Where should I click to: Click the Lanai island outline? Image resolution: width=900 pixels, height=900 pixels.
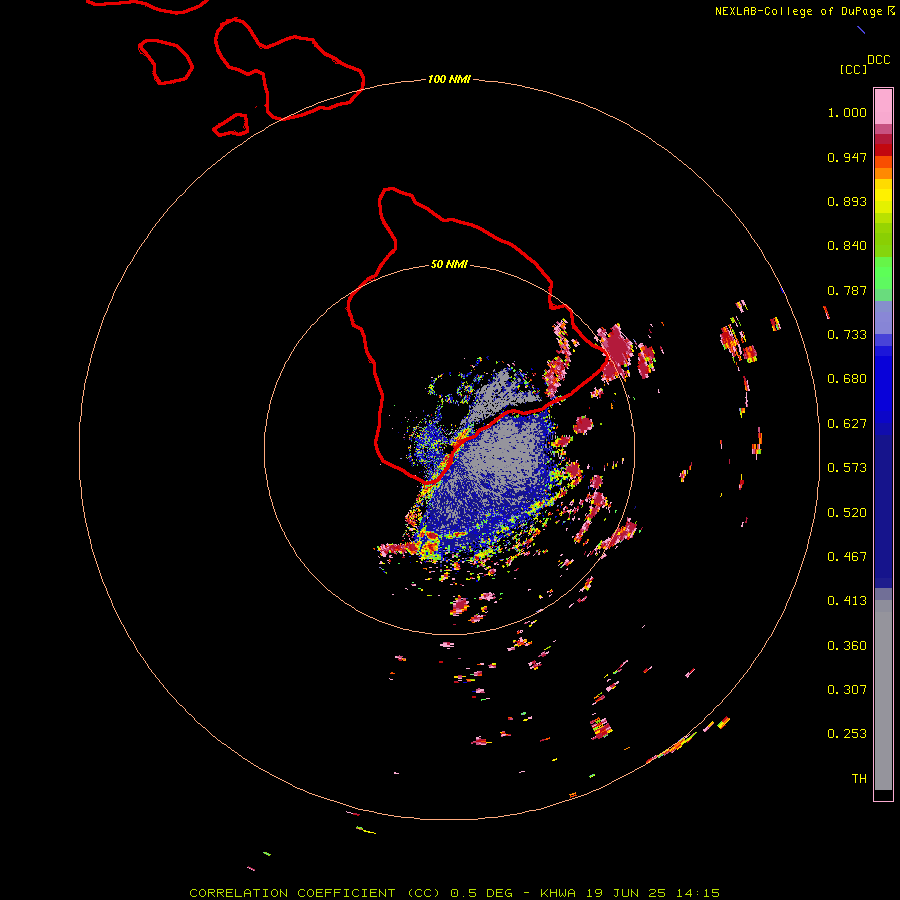pyautogui.click(x=166, y=61)
